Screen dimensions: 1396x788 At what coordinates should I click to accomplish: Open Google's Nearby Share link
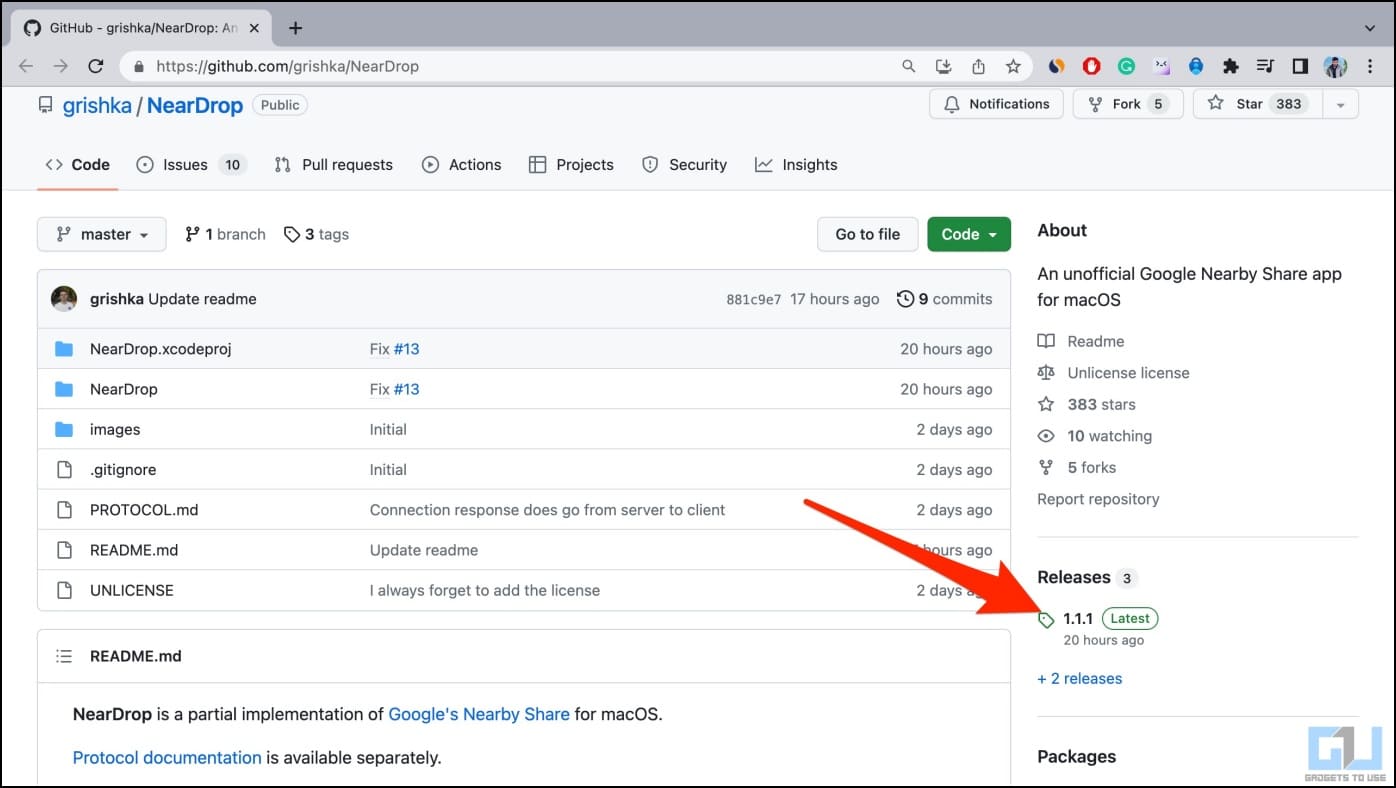479,714
